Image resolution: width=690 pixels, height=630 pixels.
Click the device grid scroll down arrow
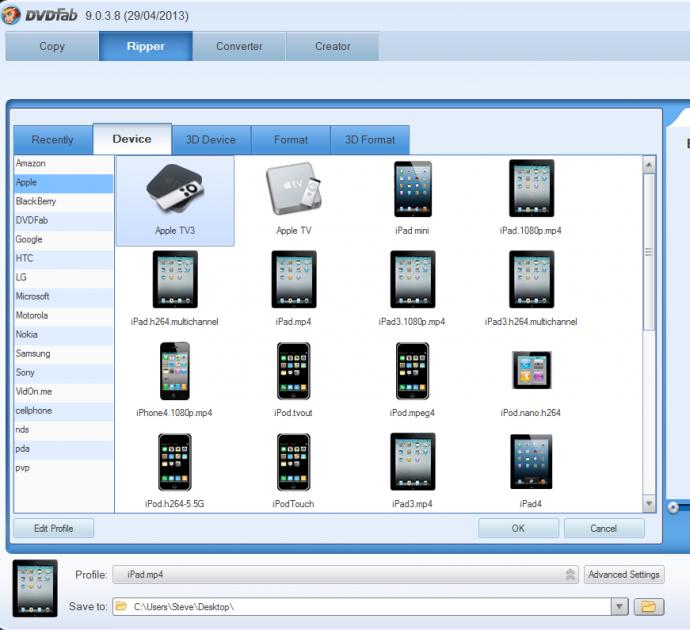pyautogui.click(x=649, y=503)
